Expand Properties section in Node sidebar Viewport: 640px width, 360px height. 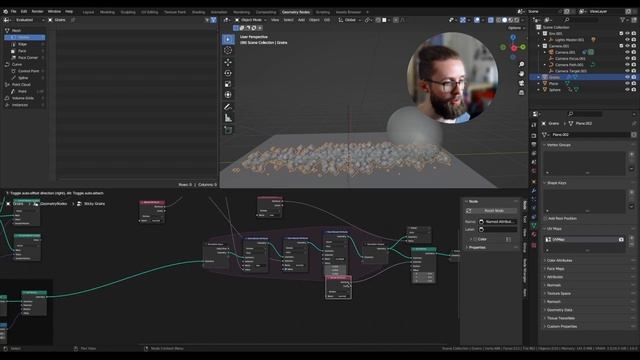[x=477, y=247]
